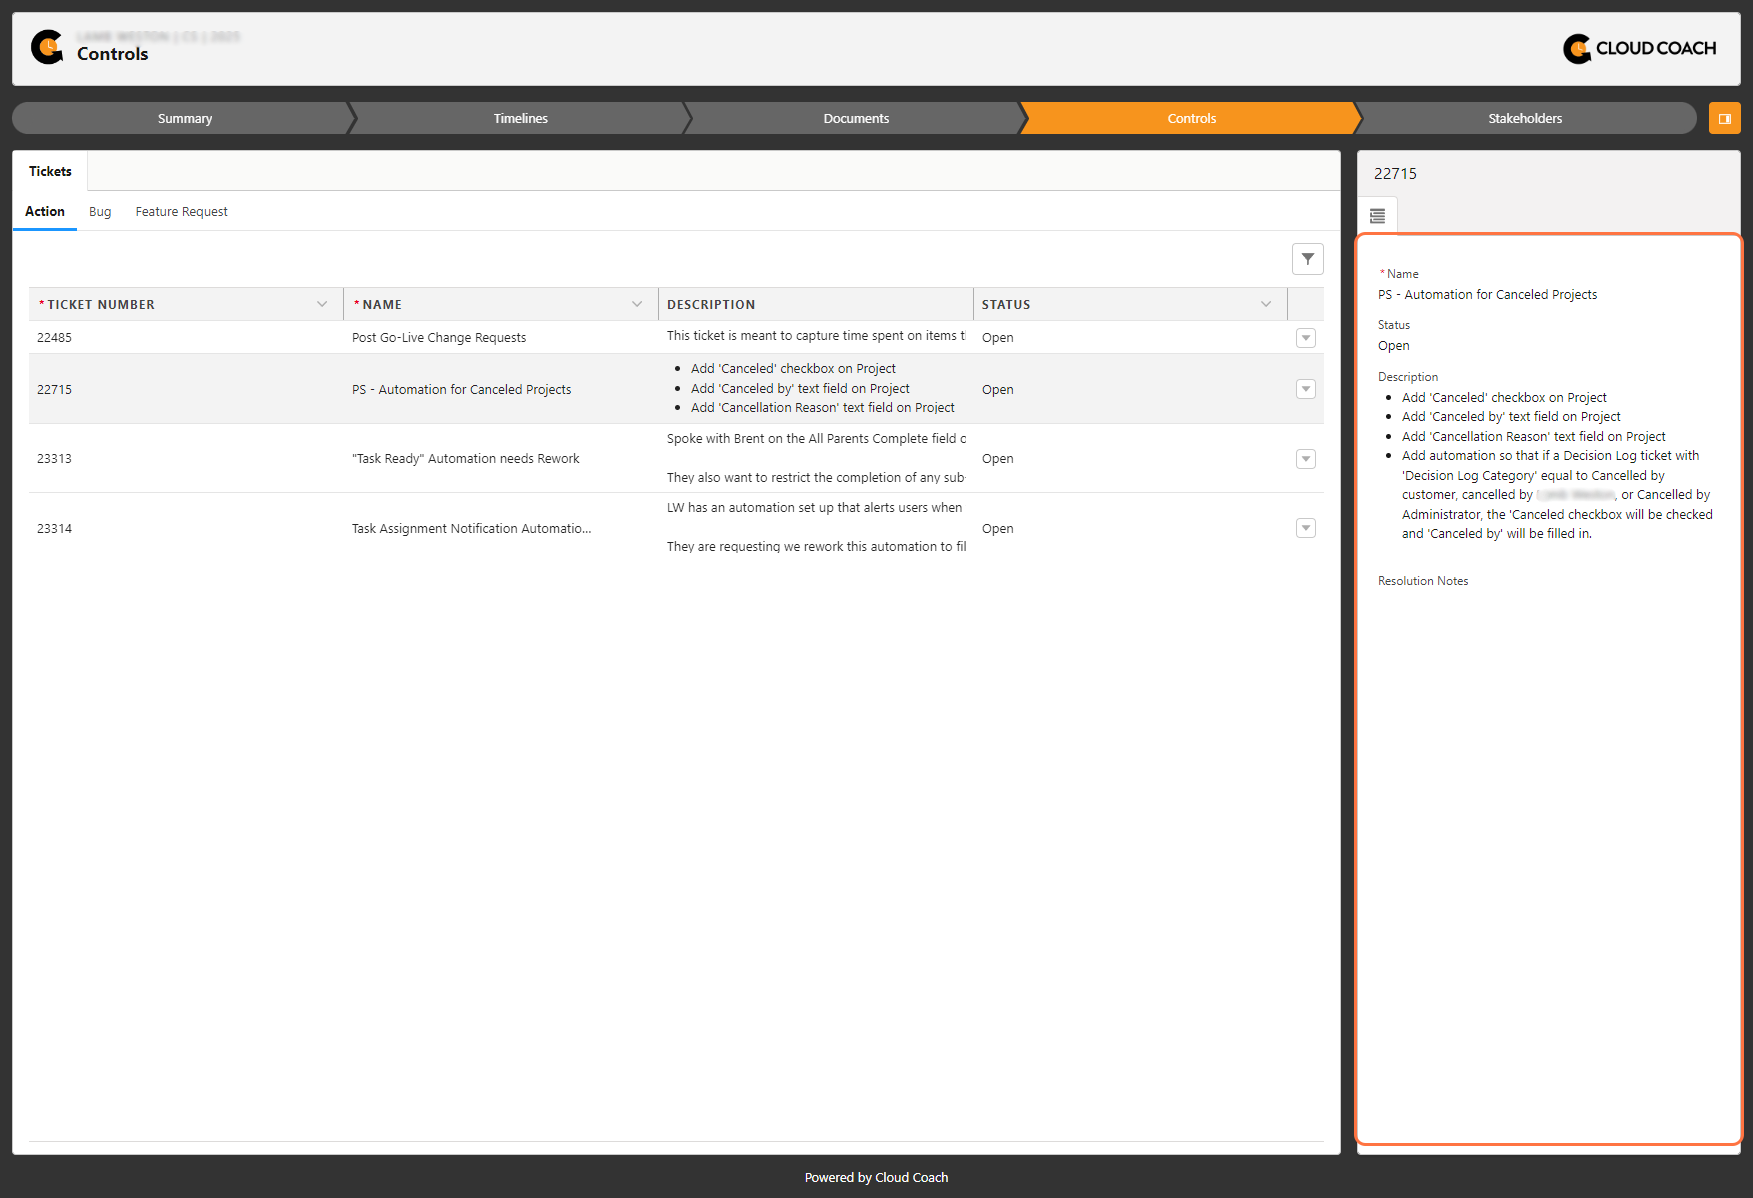Viewport: 1753px width, 1198px height.
Task: Open the Name column header dropdown
Action: click(637, 303)
